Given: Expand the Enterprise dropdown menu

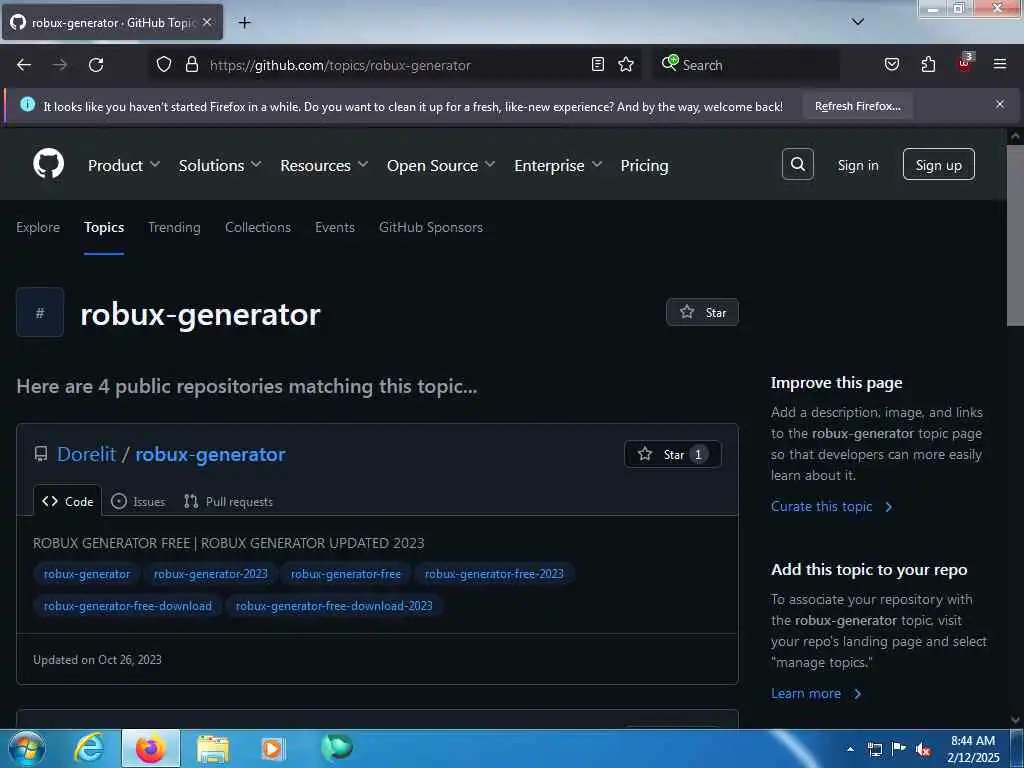Looking at the screenshot, I should pos(558,165).
